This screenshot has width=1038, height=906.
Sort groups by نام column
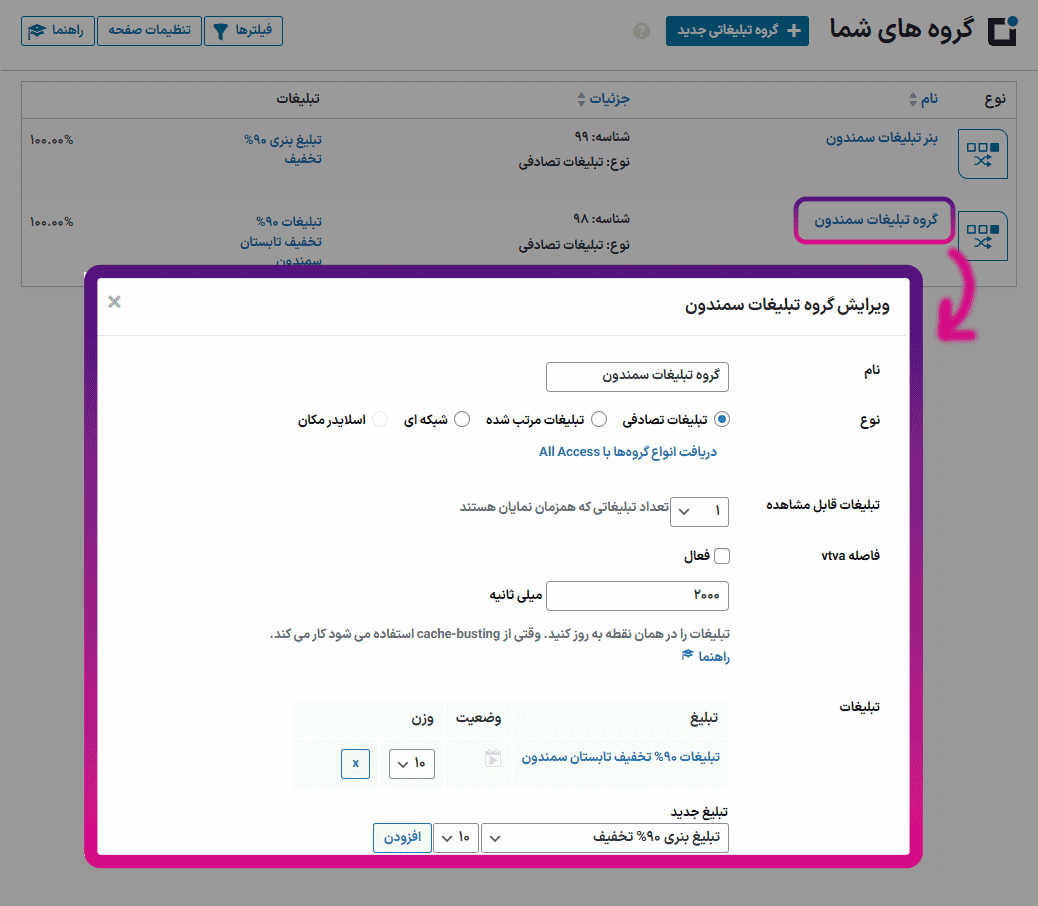923,99
